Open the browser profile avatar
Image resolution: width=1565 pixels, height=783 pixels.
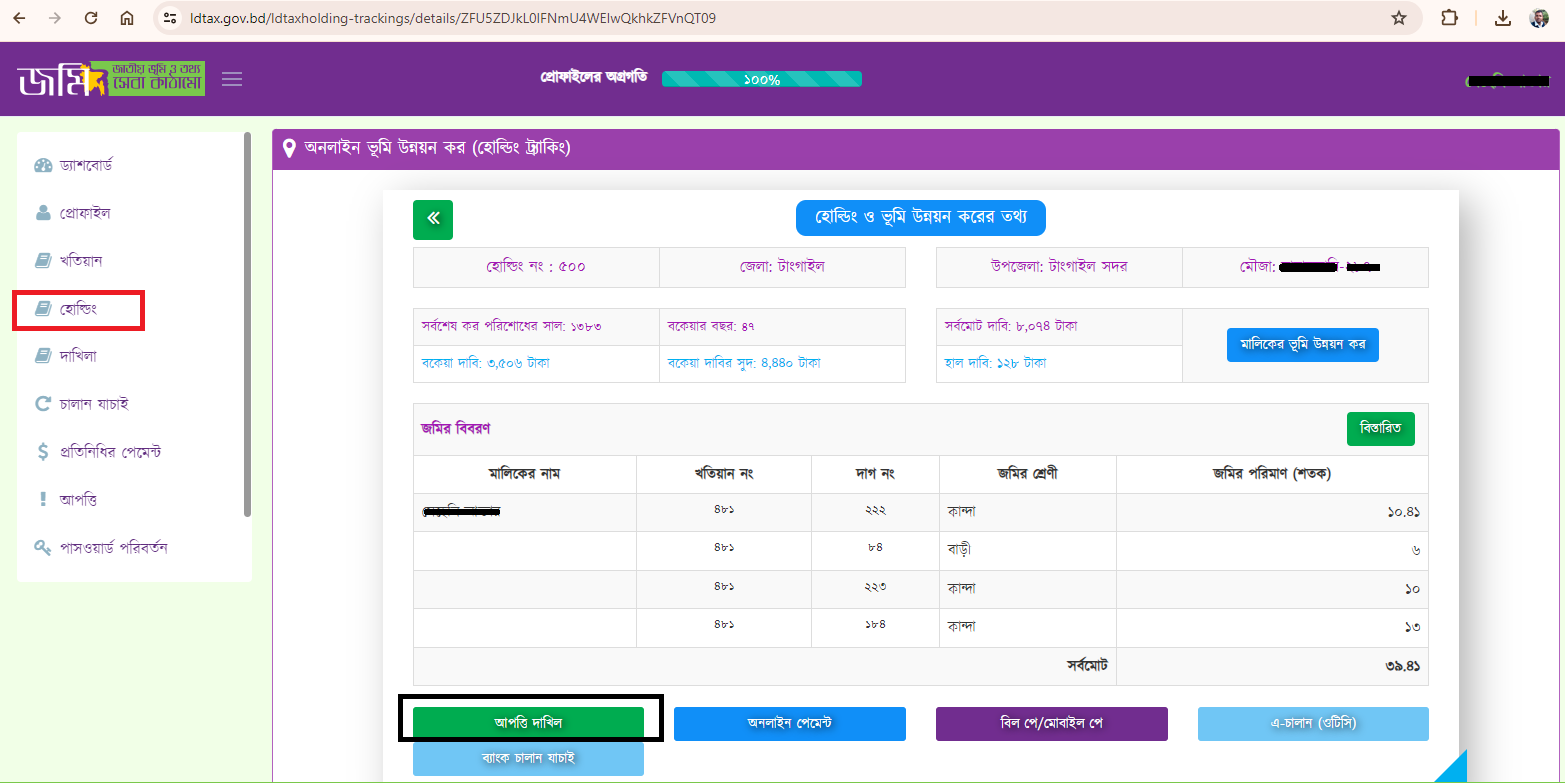point(1539,18)
